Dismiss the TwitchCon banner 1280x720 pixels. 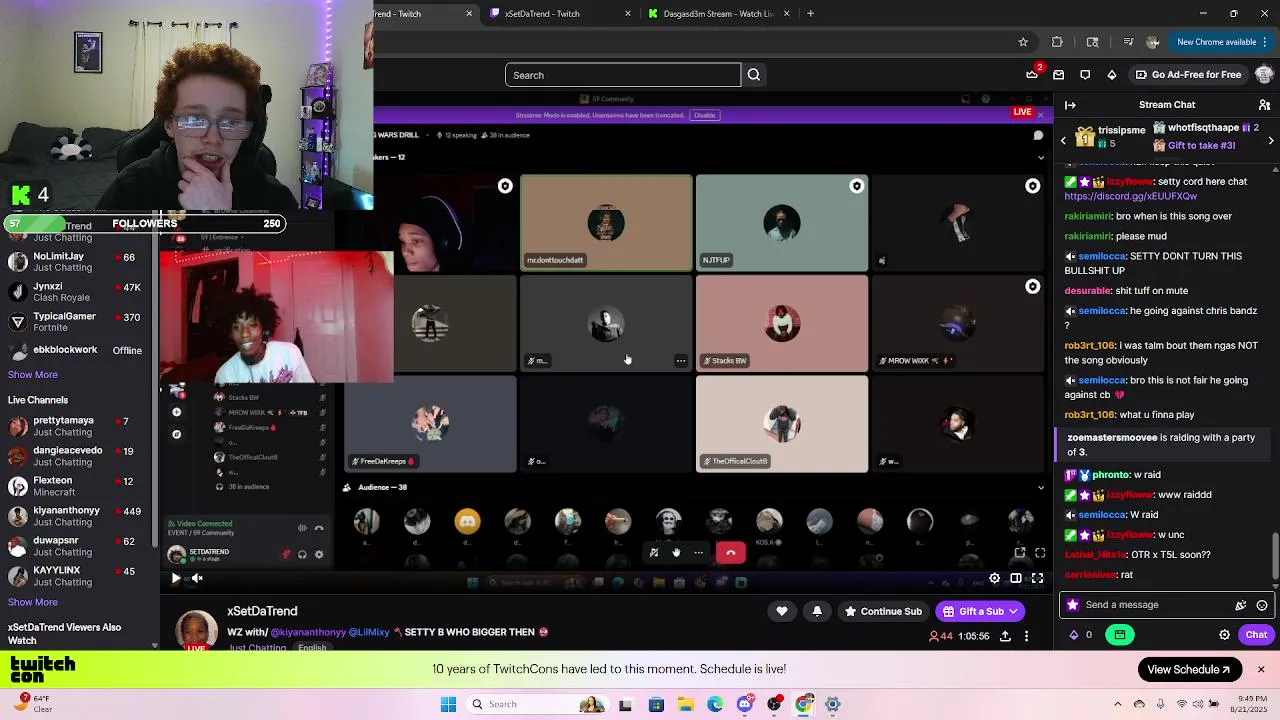tap(1261, 670)
